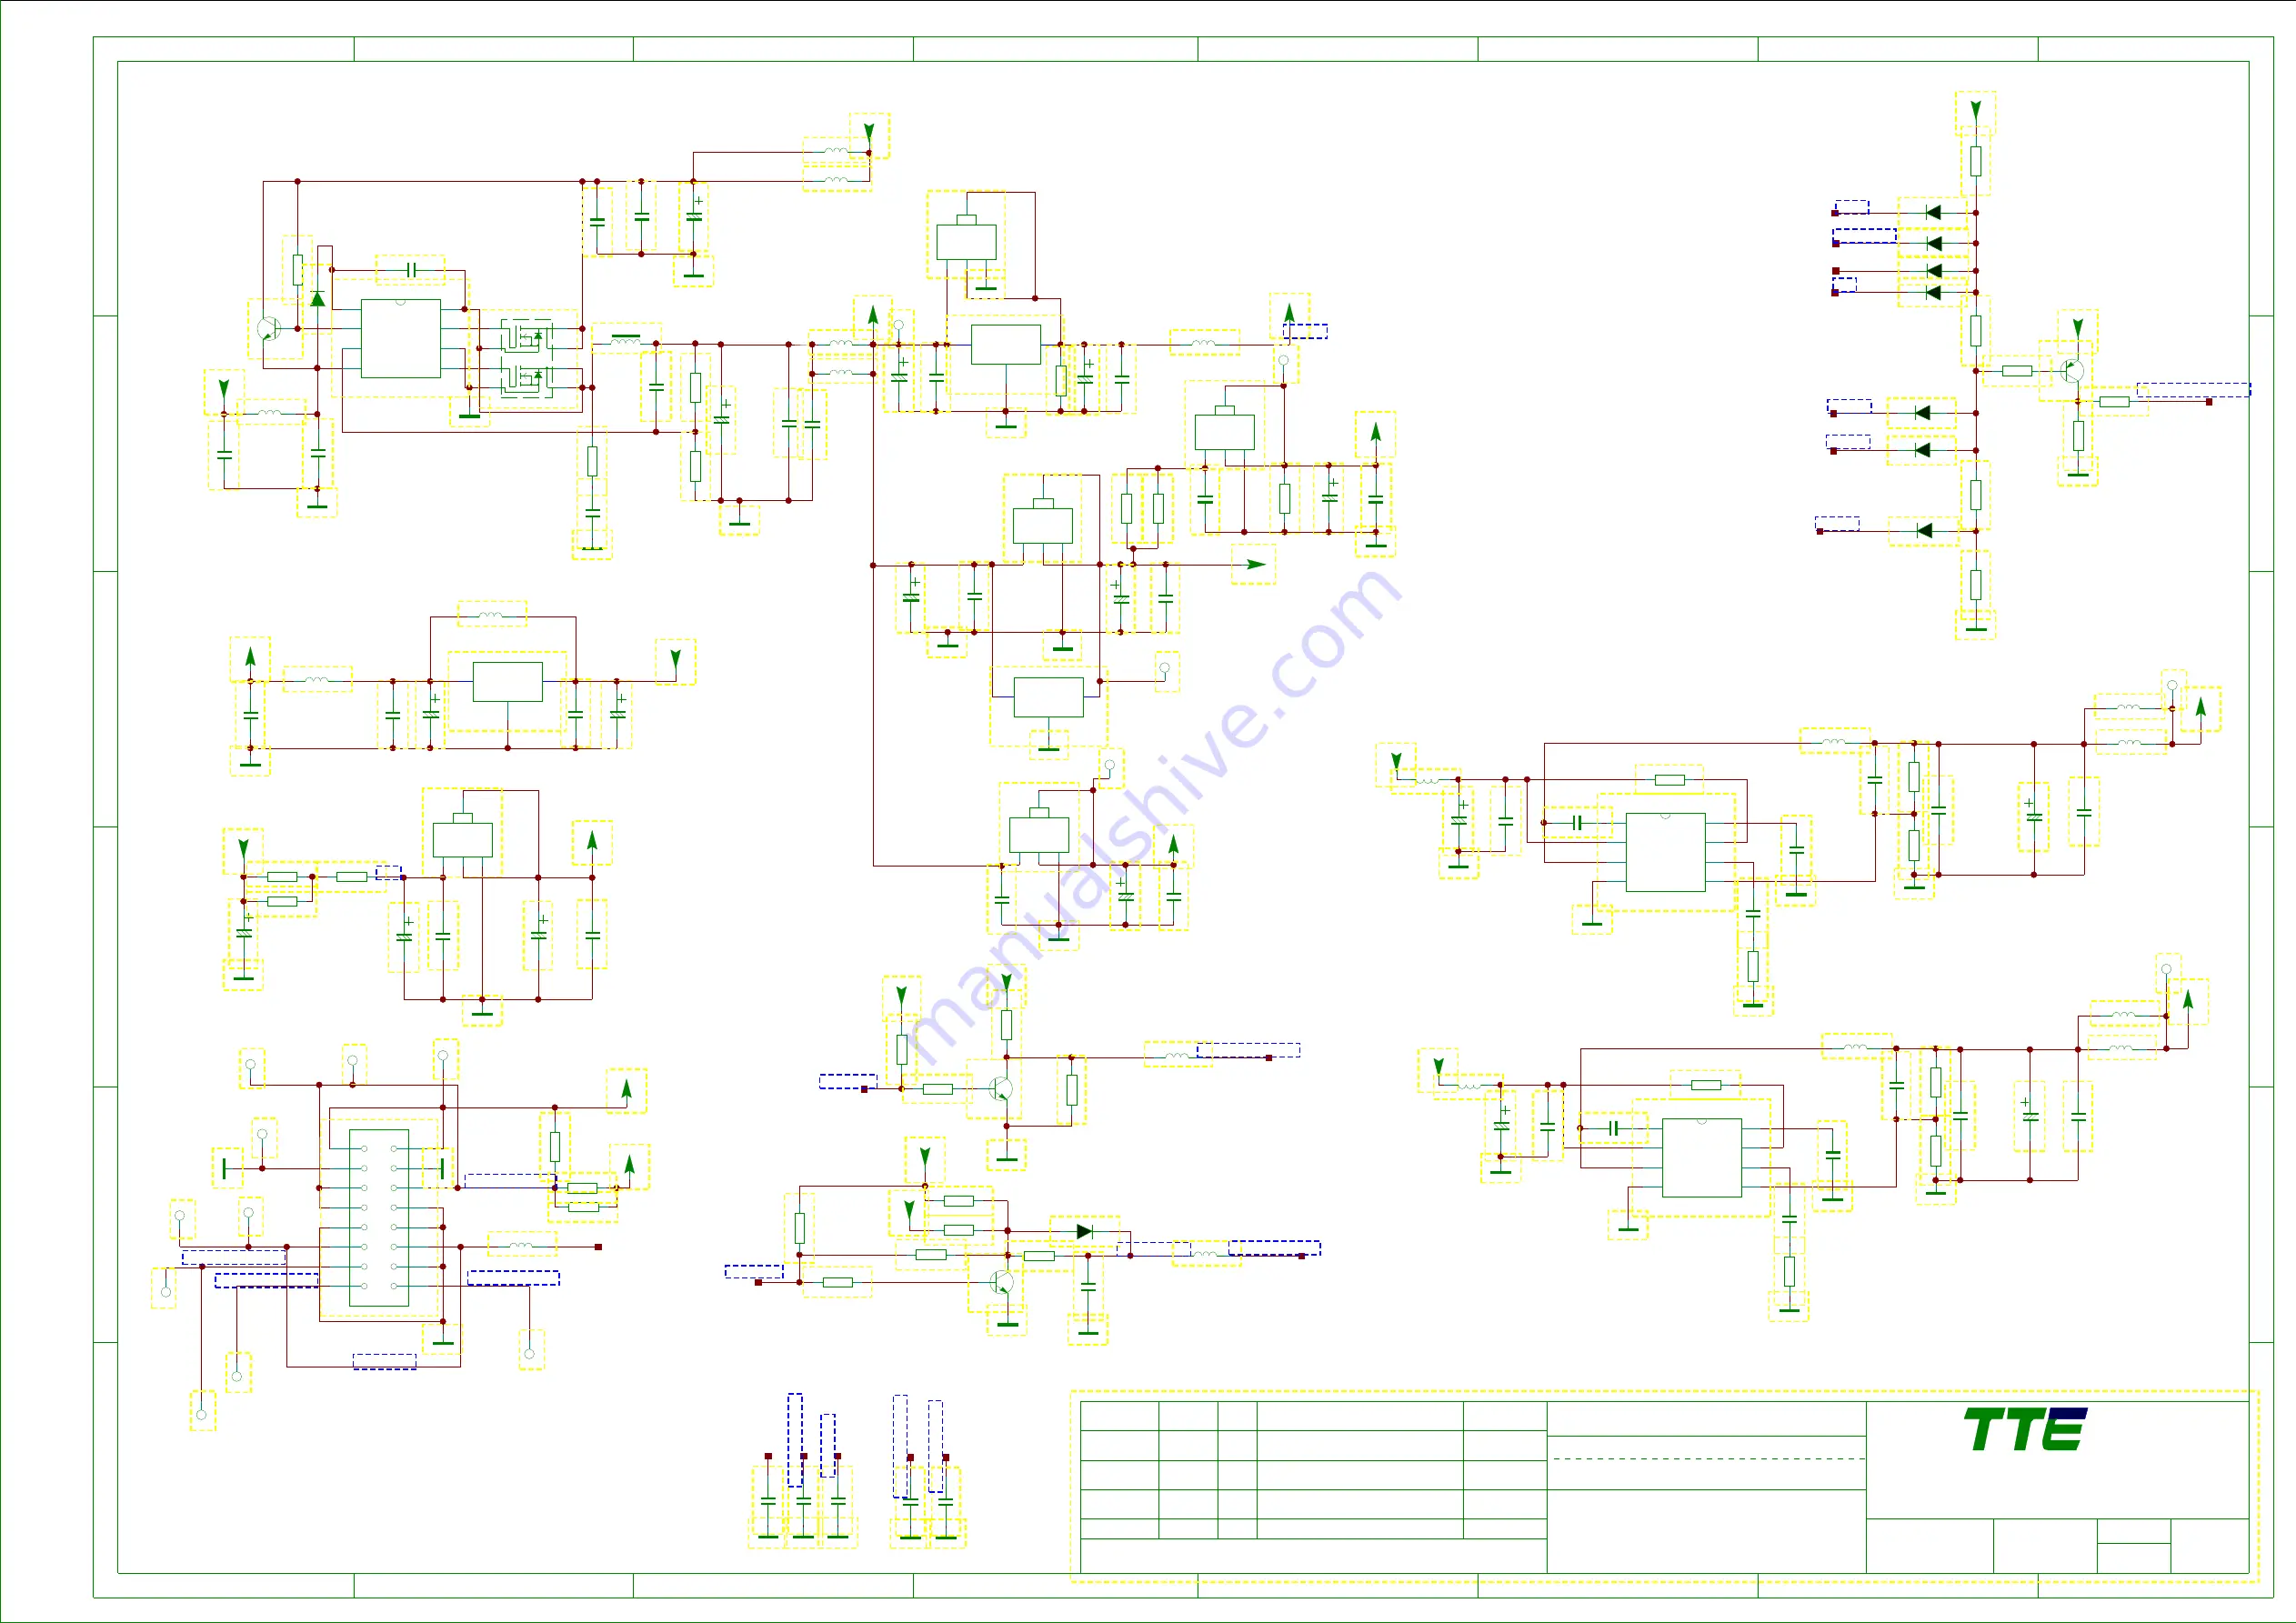The height and width of the screenshot is (1623, 2296).
Task: Select polarized capacitor below the top inductor pair
Action: tap(694, 216)
